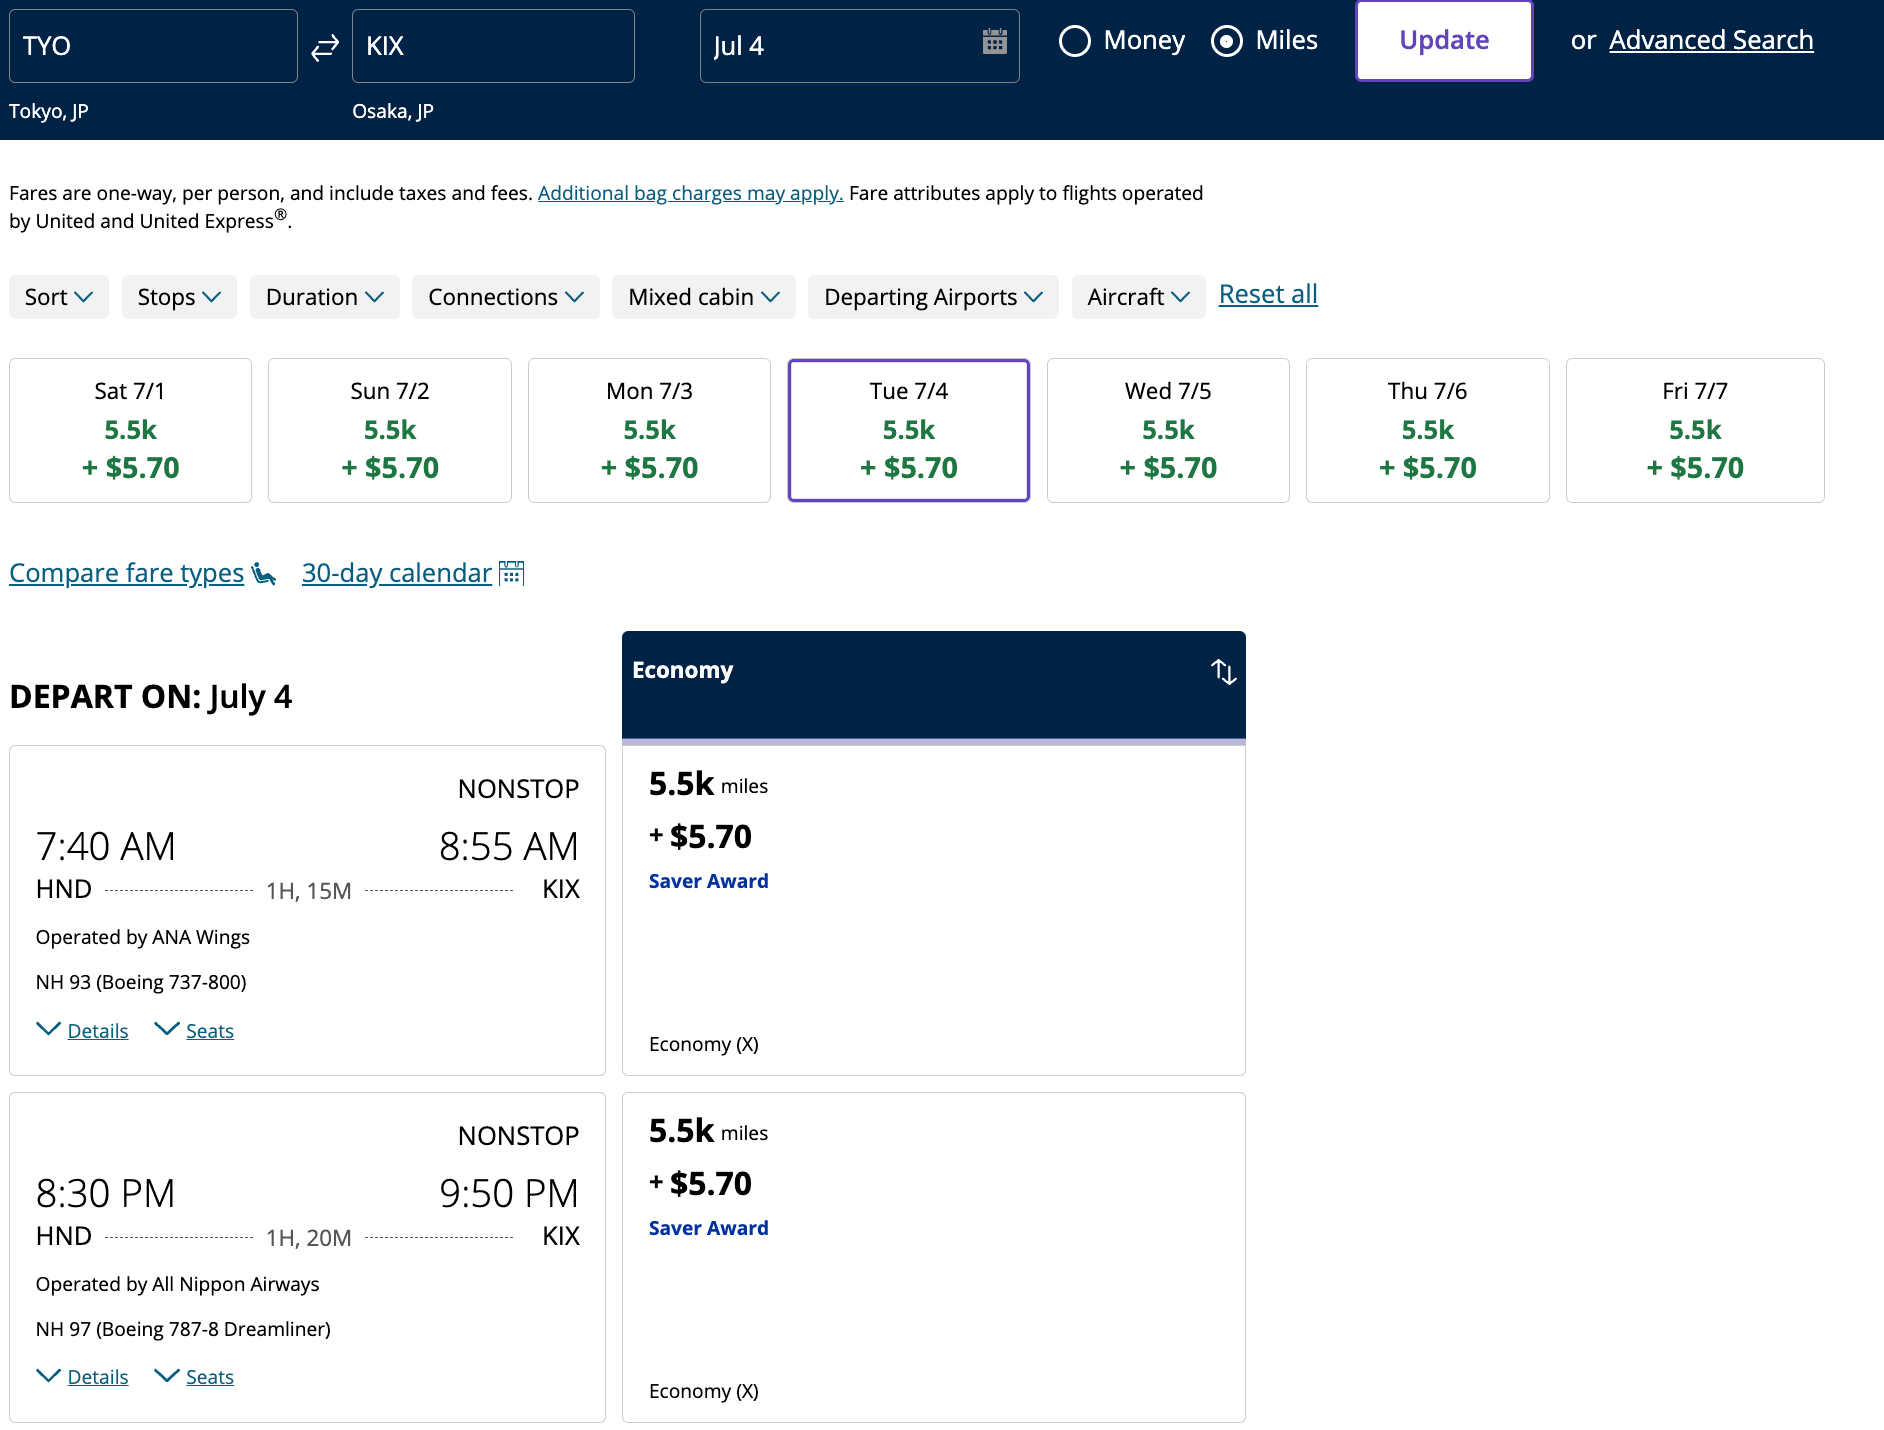Select the Money radio button

pos(1076,41)
